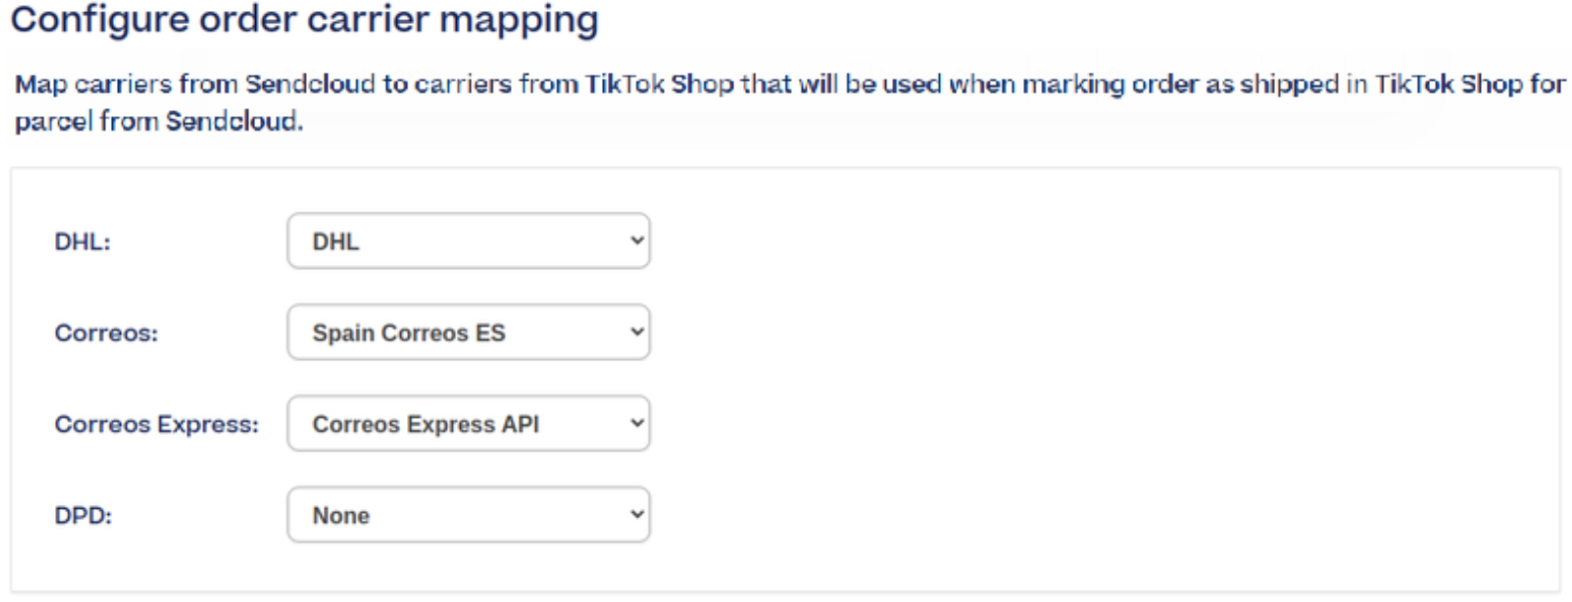The image size is (1572, 602).
Task: Click the "DHL:" field label
Action: point(82,242)
